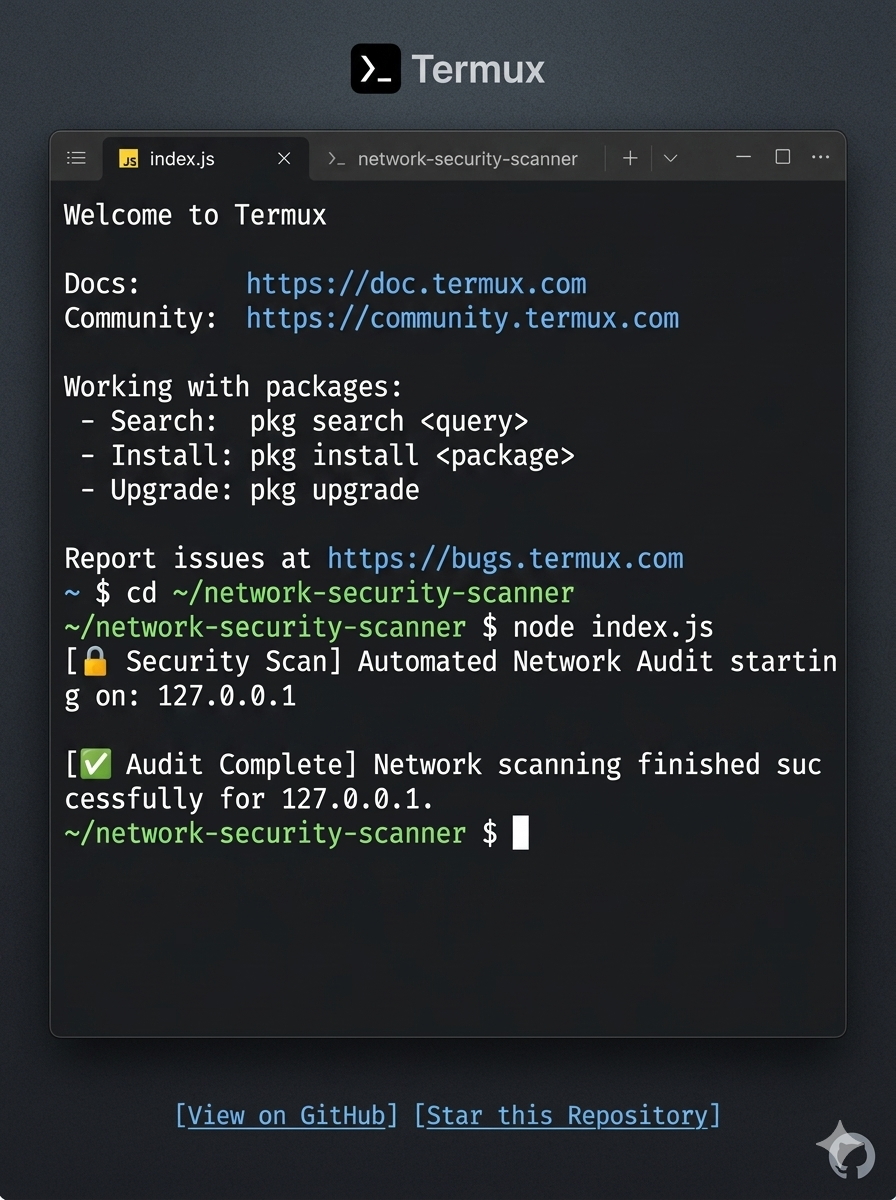Switch to the network-security-scanner tab
The height and width of the screenshot is (1200, 896).
tap(453, 158)
